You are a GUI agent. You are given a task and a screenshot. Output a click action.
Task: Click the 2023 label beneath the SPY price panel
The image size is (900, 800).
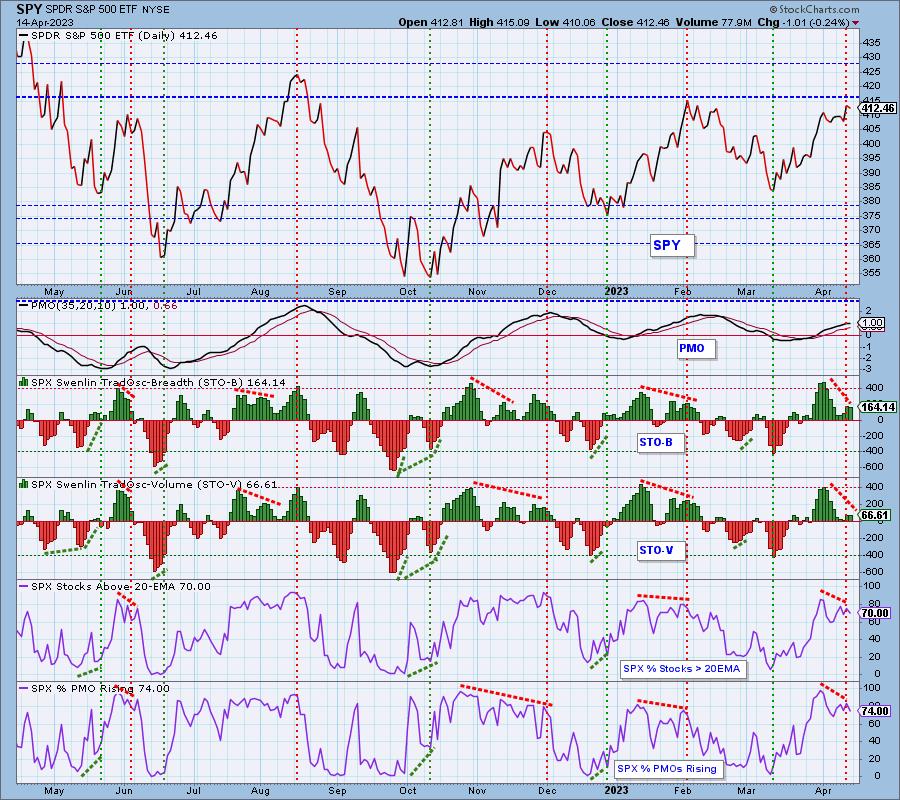click(x=616, y=291)
